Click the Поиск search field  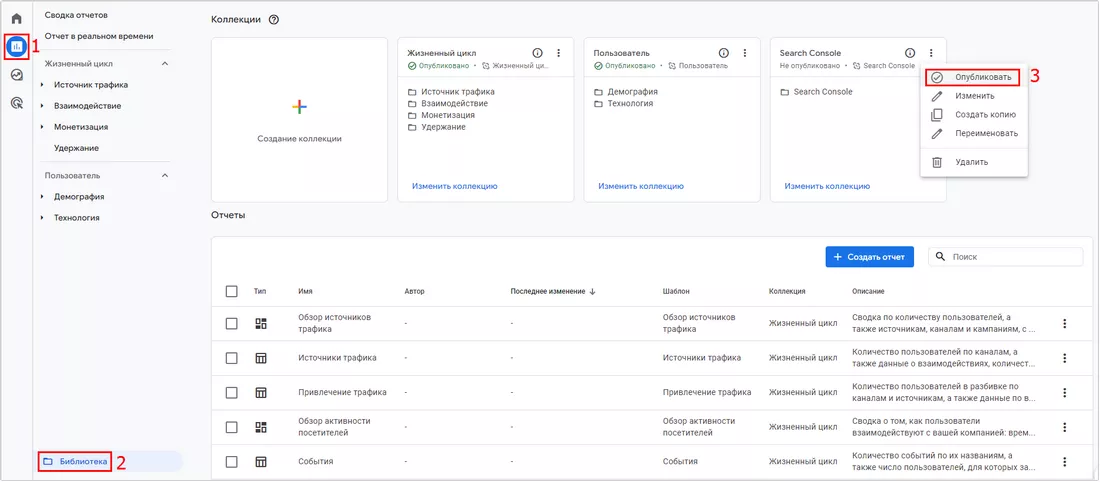pyautogui.click(x=1005, y=257)
